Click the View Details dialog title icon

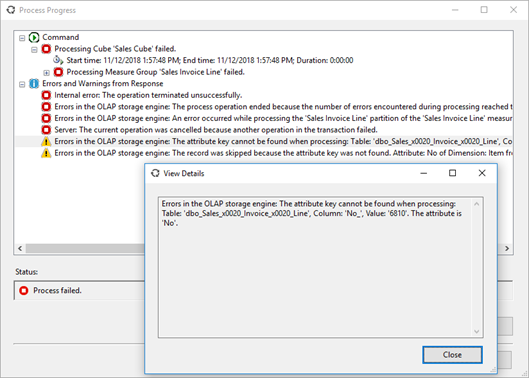(155, 173)
